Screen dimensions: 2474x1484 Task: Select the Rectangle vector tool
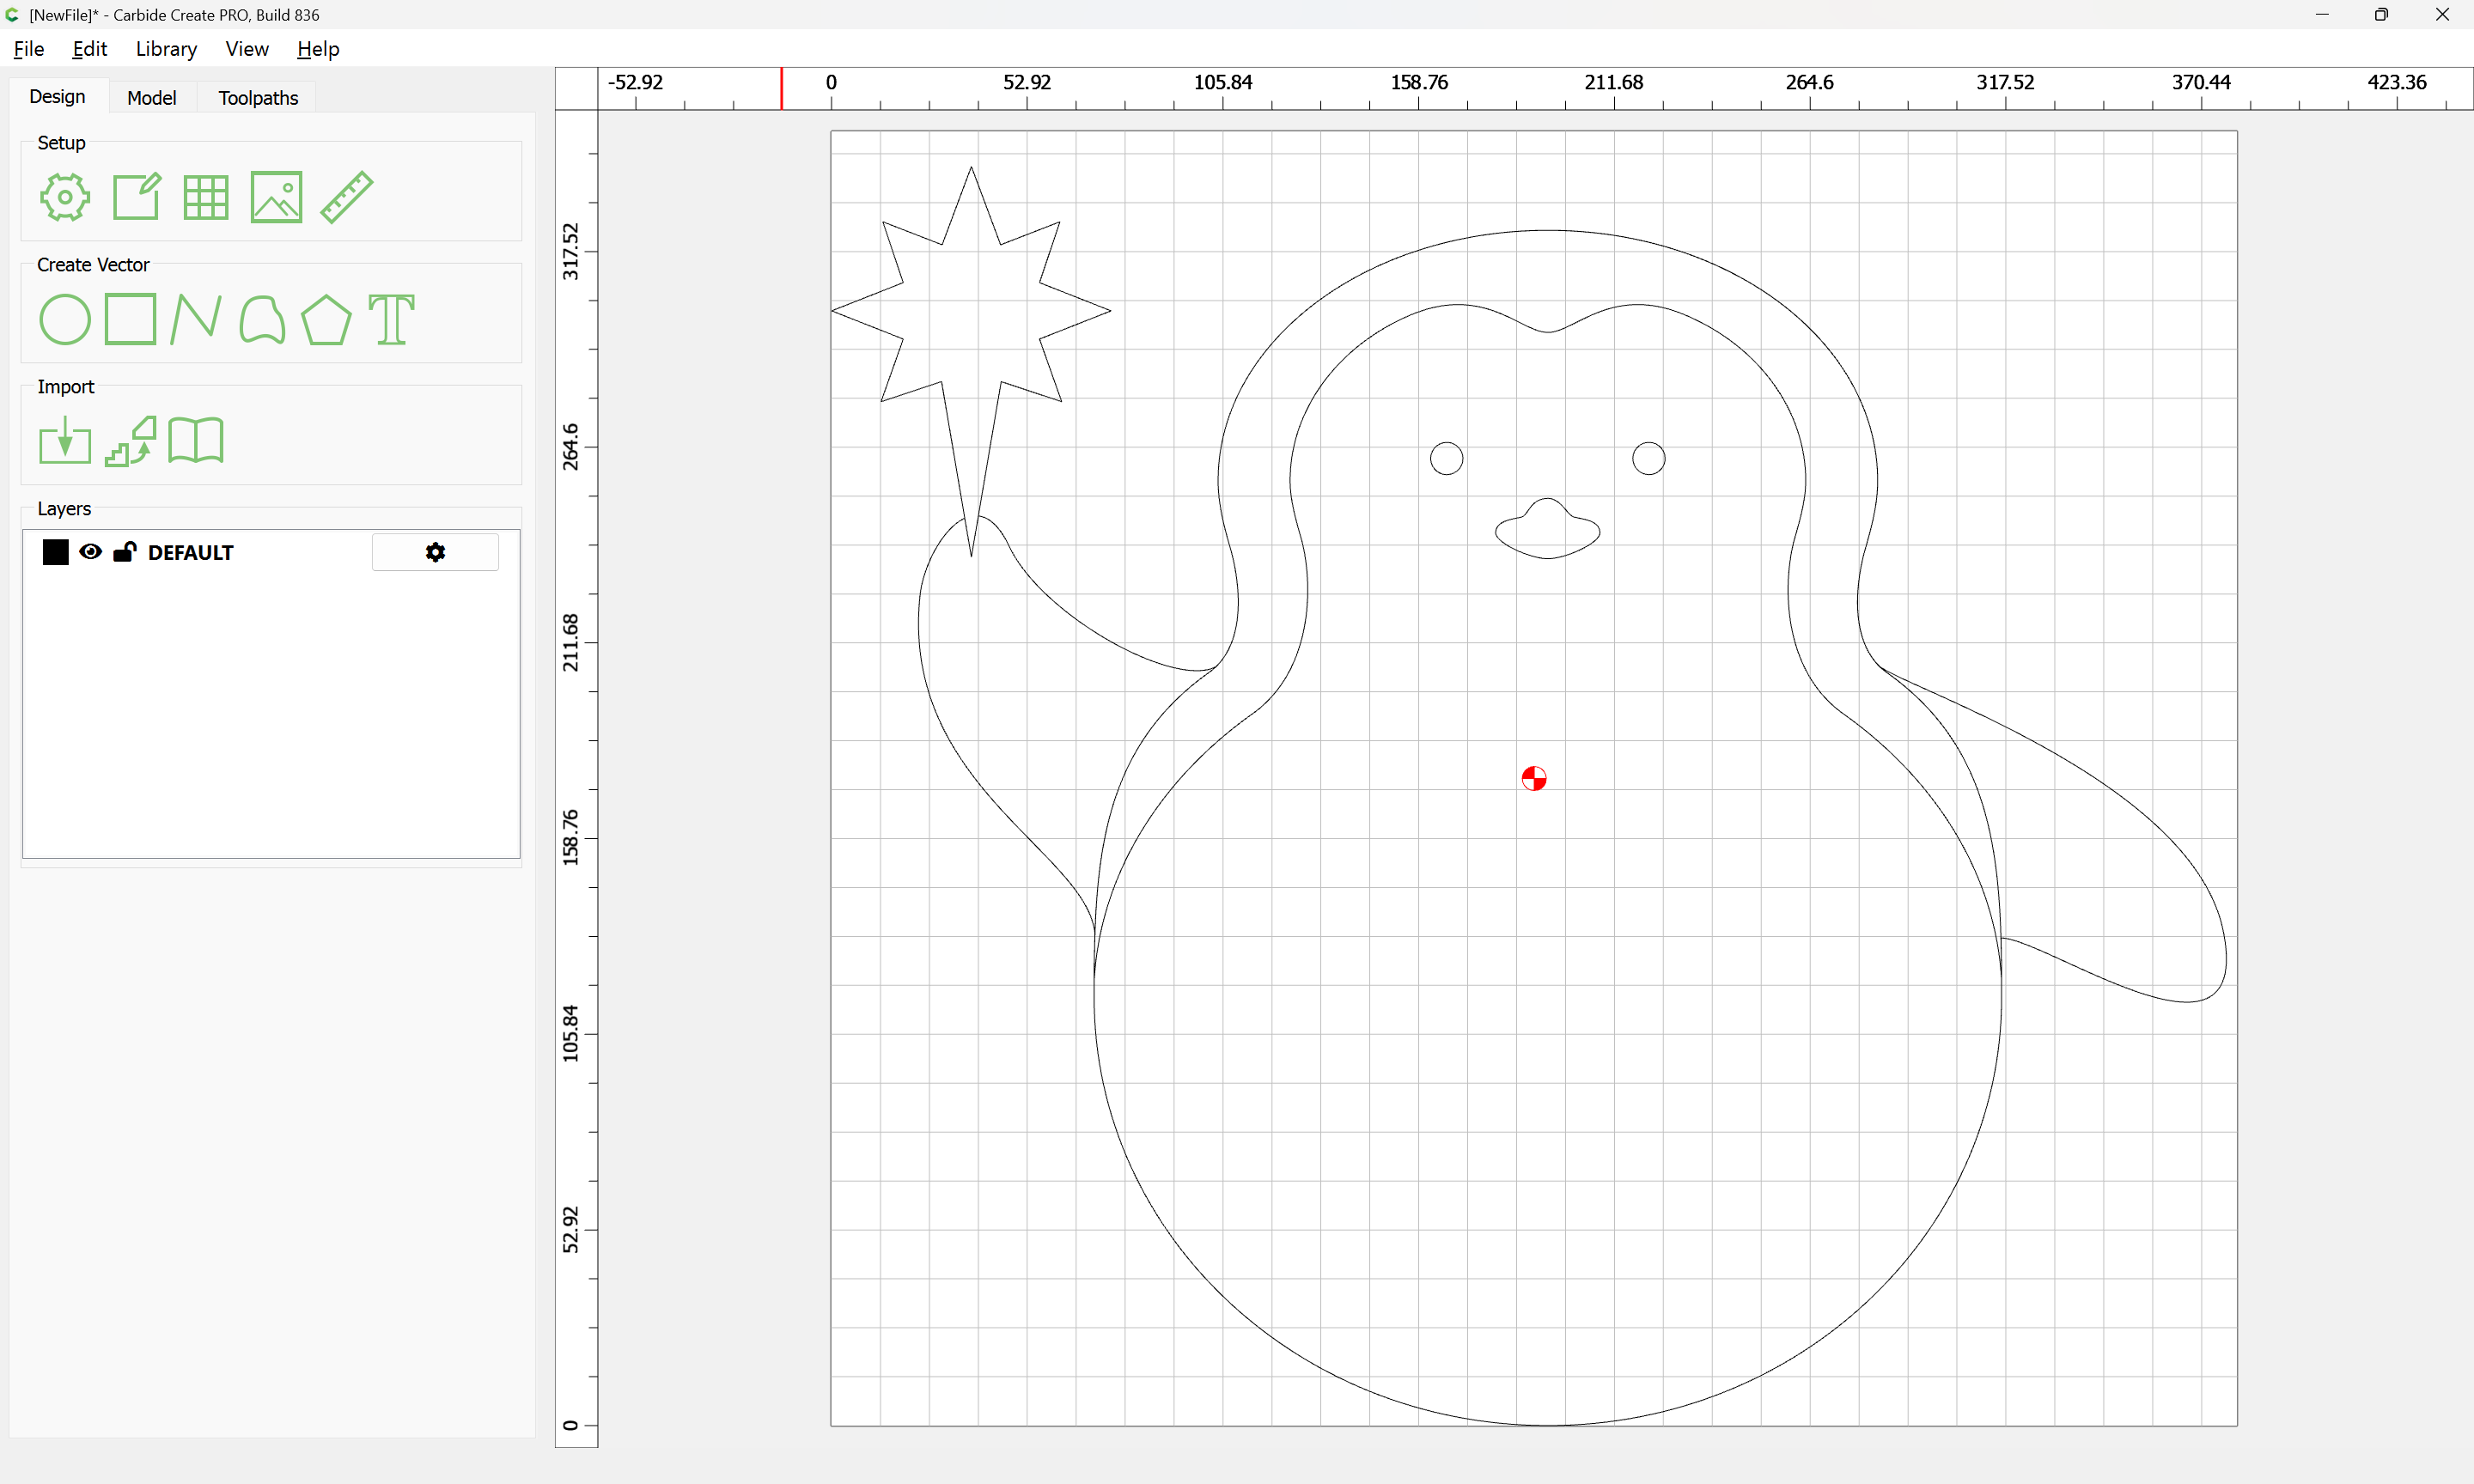click(130, 320)
